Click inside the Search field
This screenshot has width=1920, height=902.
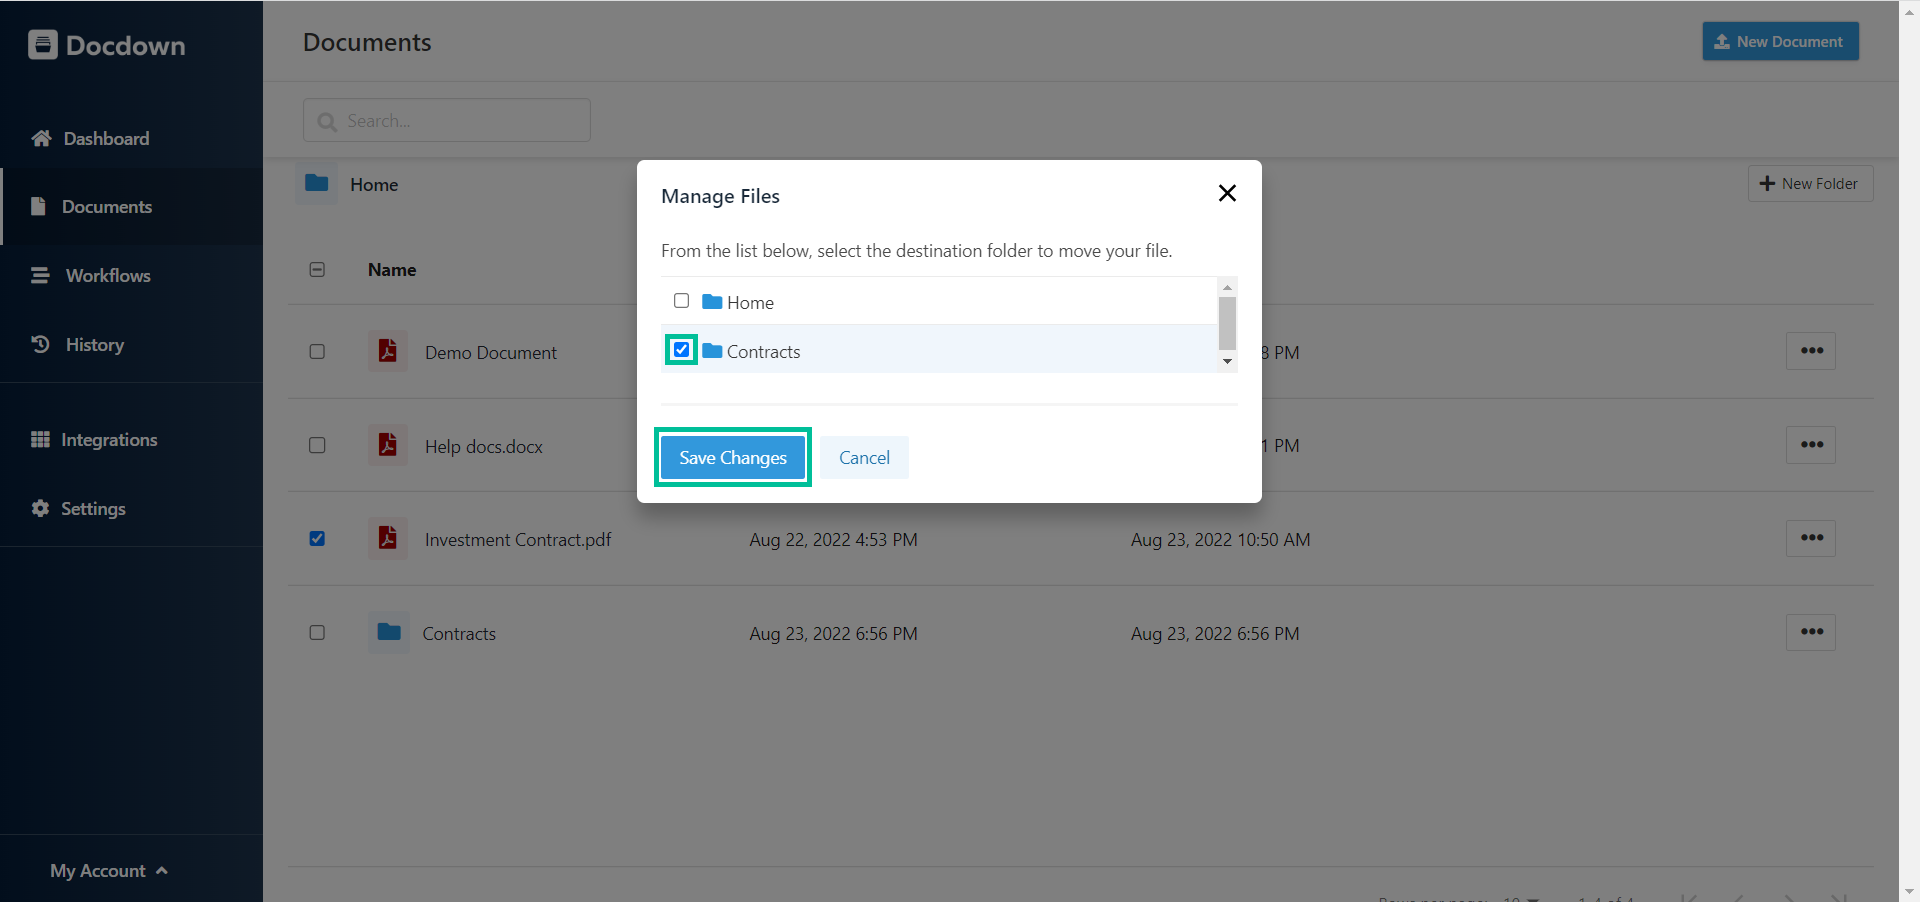[x=446, y=120]
